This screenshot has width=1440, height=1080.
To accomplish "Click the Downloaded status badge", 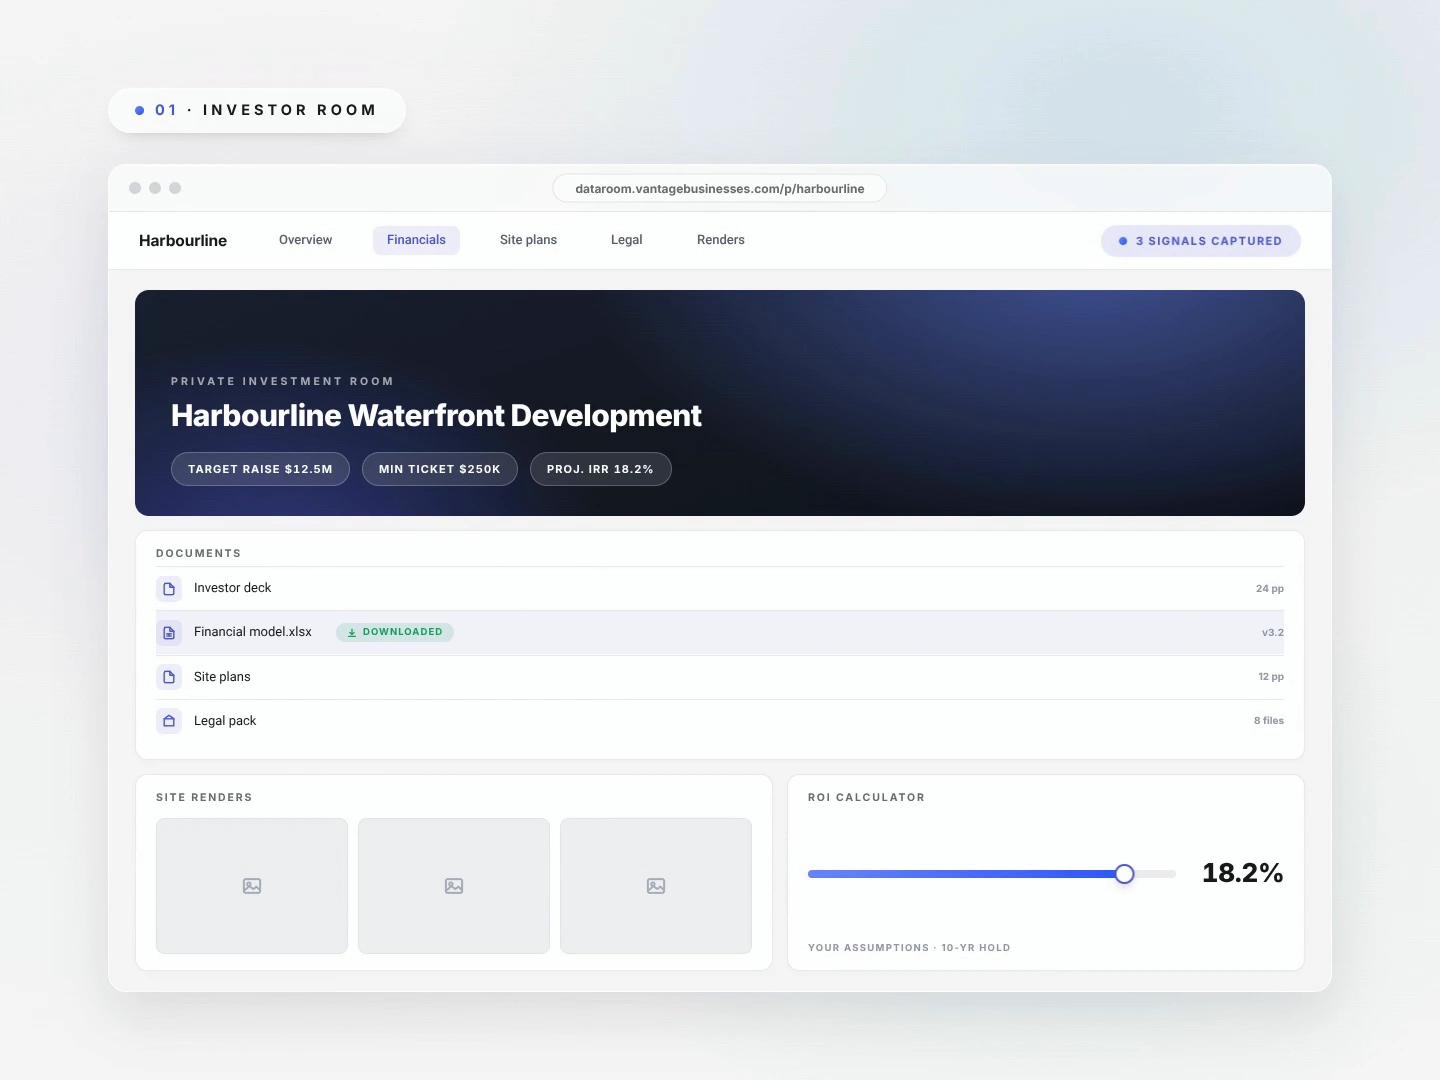I will pyautogui.click(x=395, y=632).
